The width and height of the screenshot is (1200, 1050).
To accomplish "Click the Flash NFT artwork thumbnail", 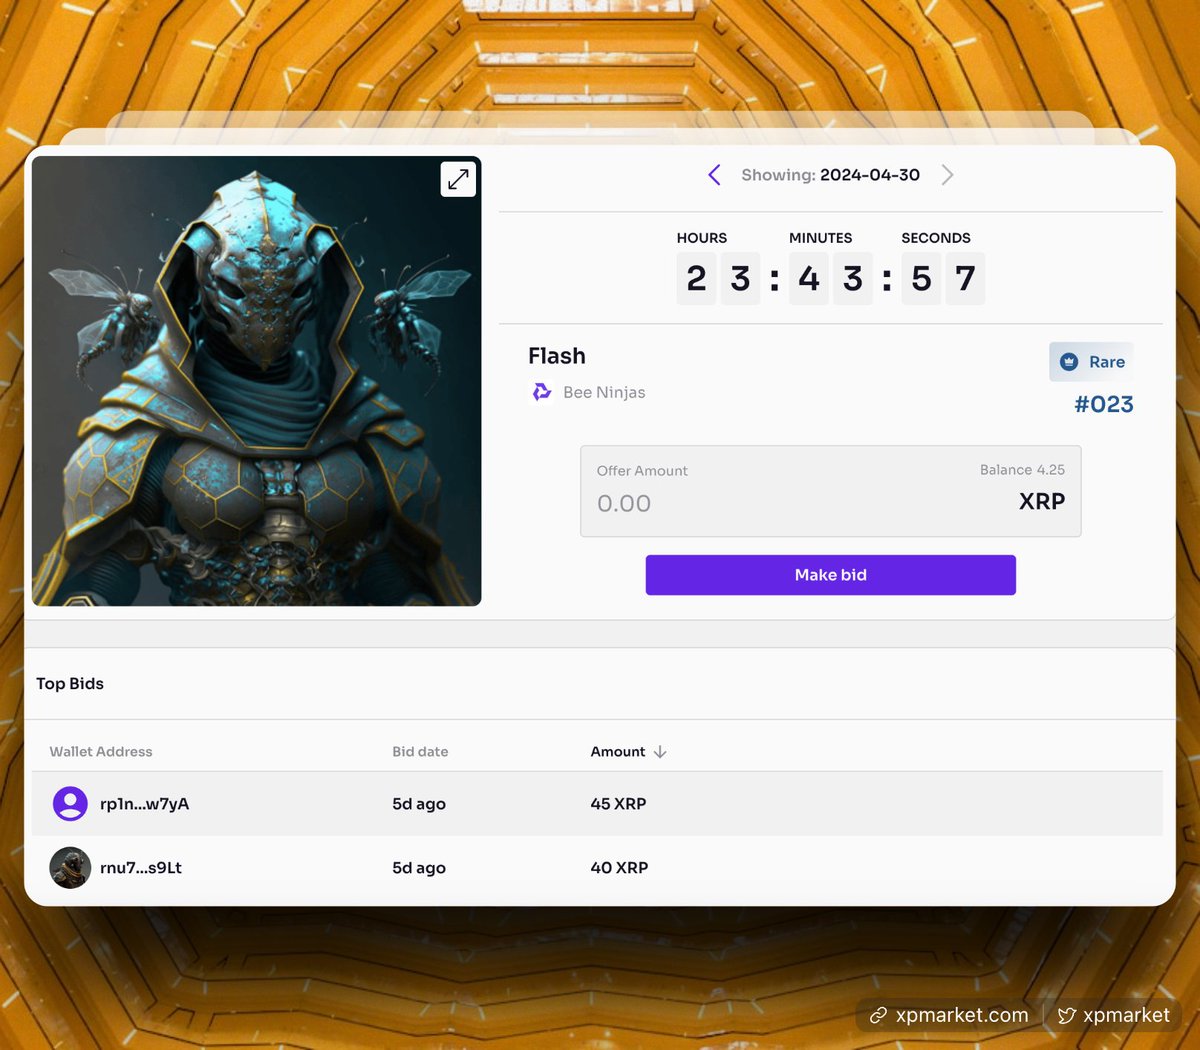I will 256,381.
